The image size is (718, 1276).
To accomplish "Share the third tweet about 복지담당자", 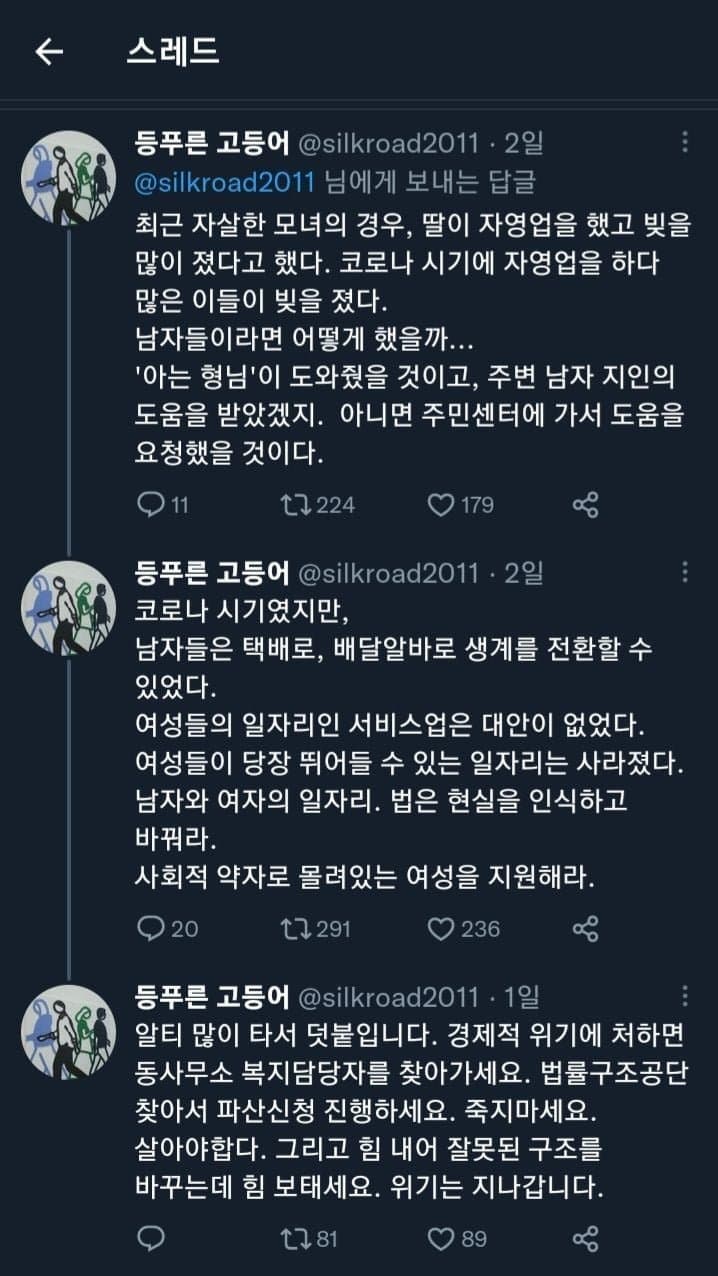I will pos(585,1240).
